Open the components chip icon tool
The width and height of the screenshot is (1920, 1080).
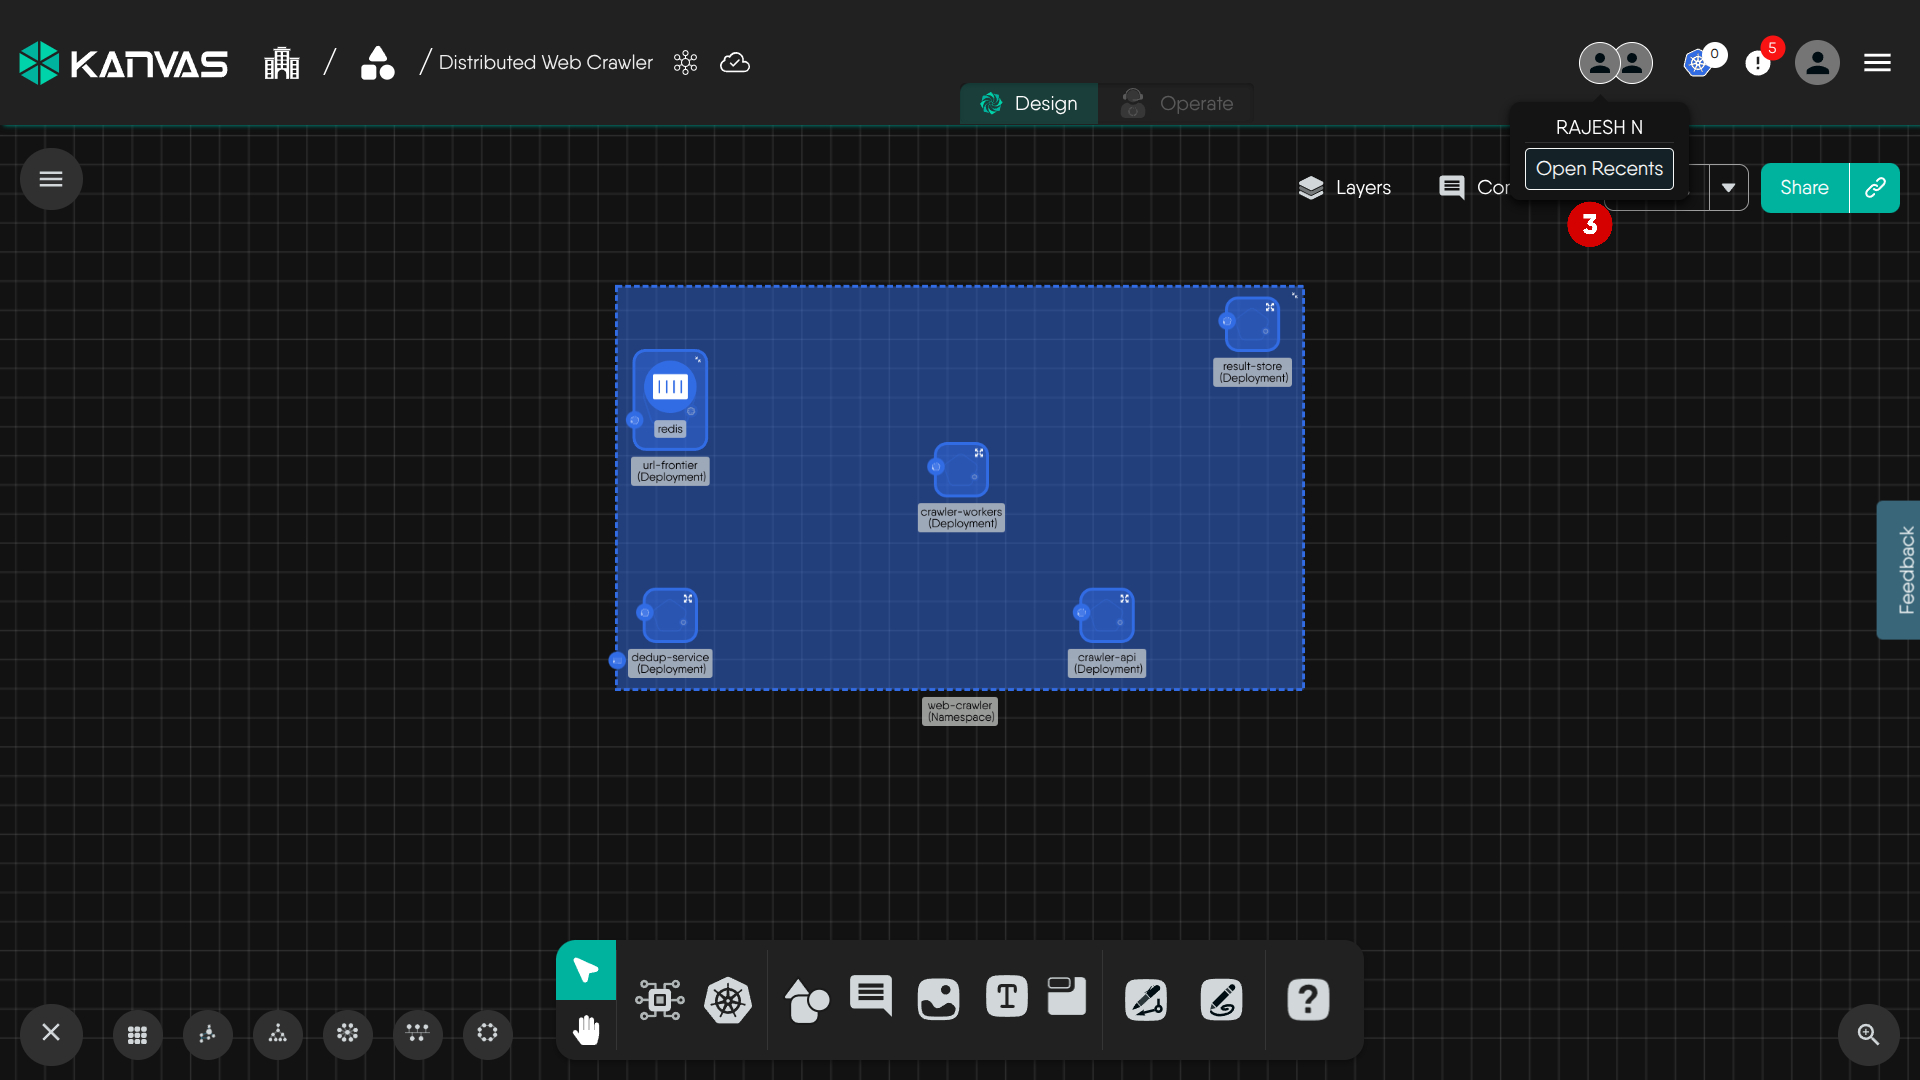pyautogui.click(x=660, y=1000)
